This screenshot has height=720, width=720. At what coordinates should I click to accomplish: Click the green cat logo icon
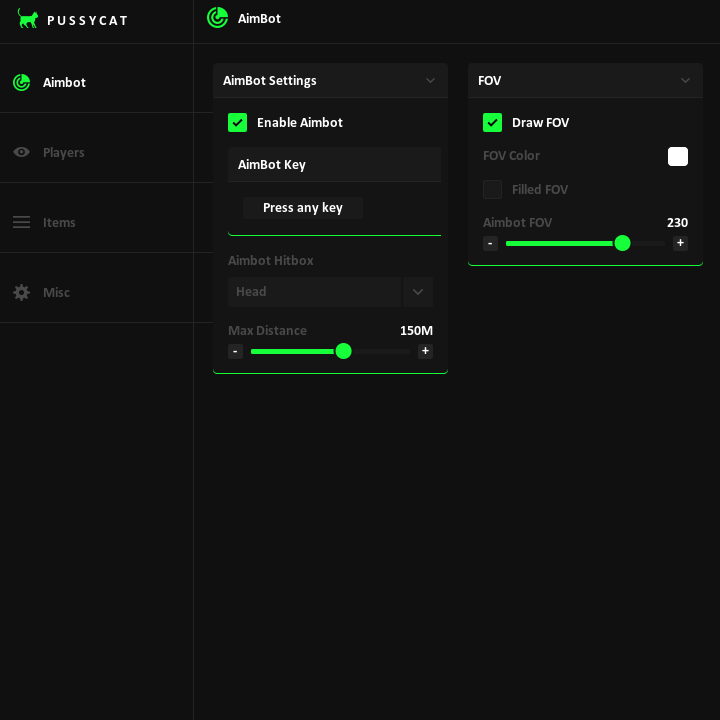(28, 18)
